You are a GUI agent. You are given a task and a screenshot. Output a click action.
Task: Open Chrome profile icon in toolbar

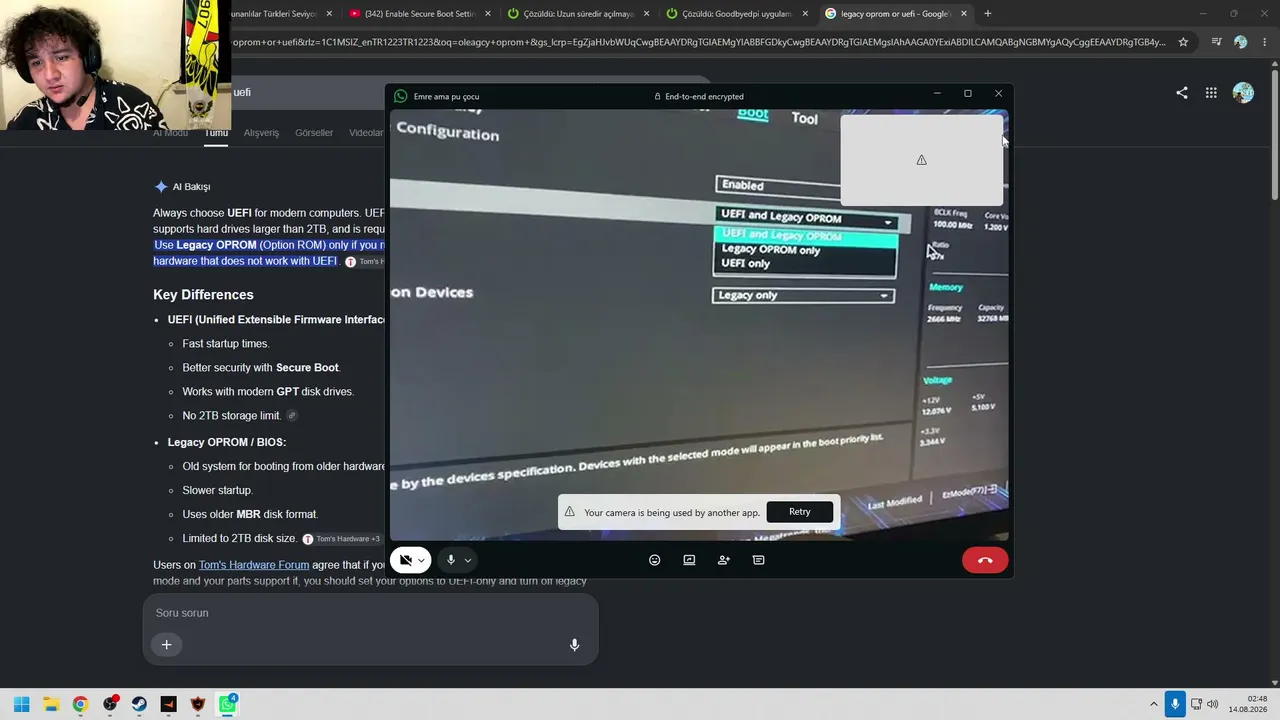click(1240, 42)
